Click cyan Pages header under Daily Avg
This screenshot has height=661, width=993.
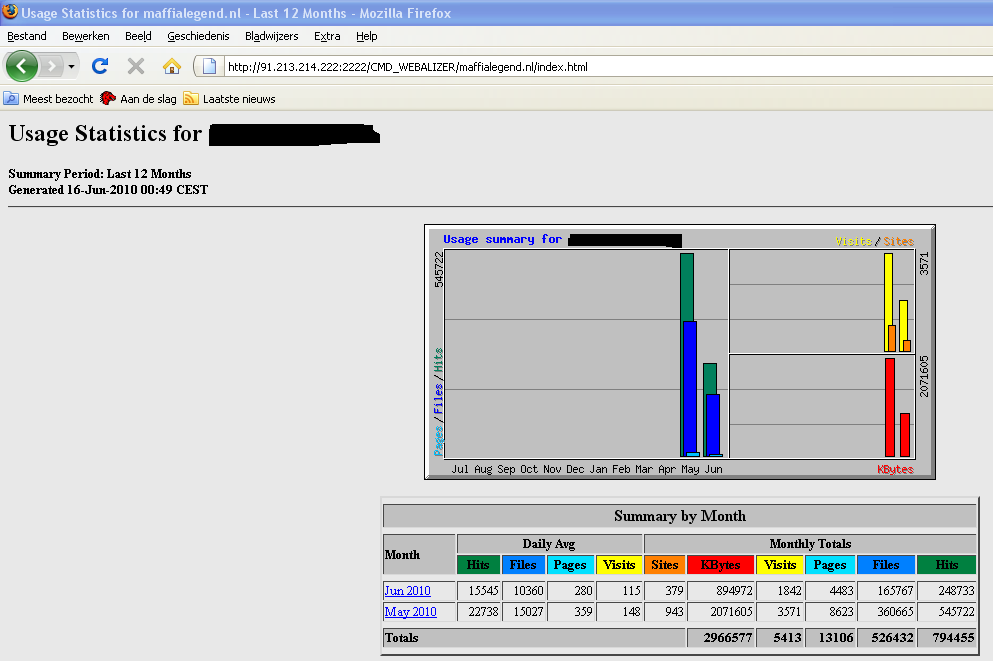click(x=570, y=565)
